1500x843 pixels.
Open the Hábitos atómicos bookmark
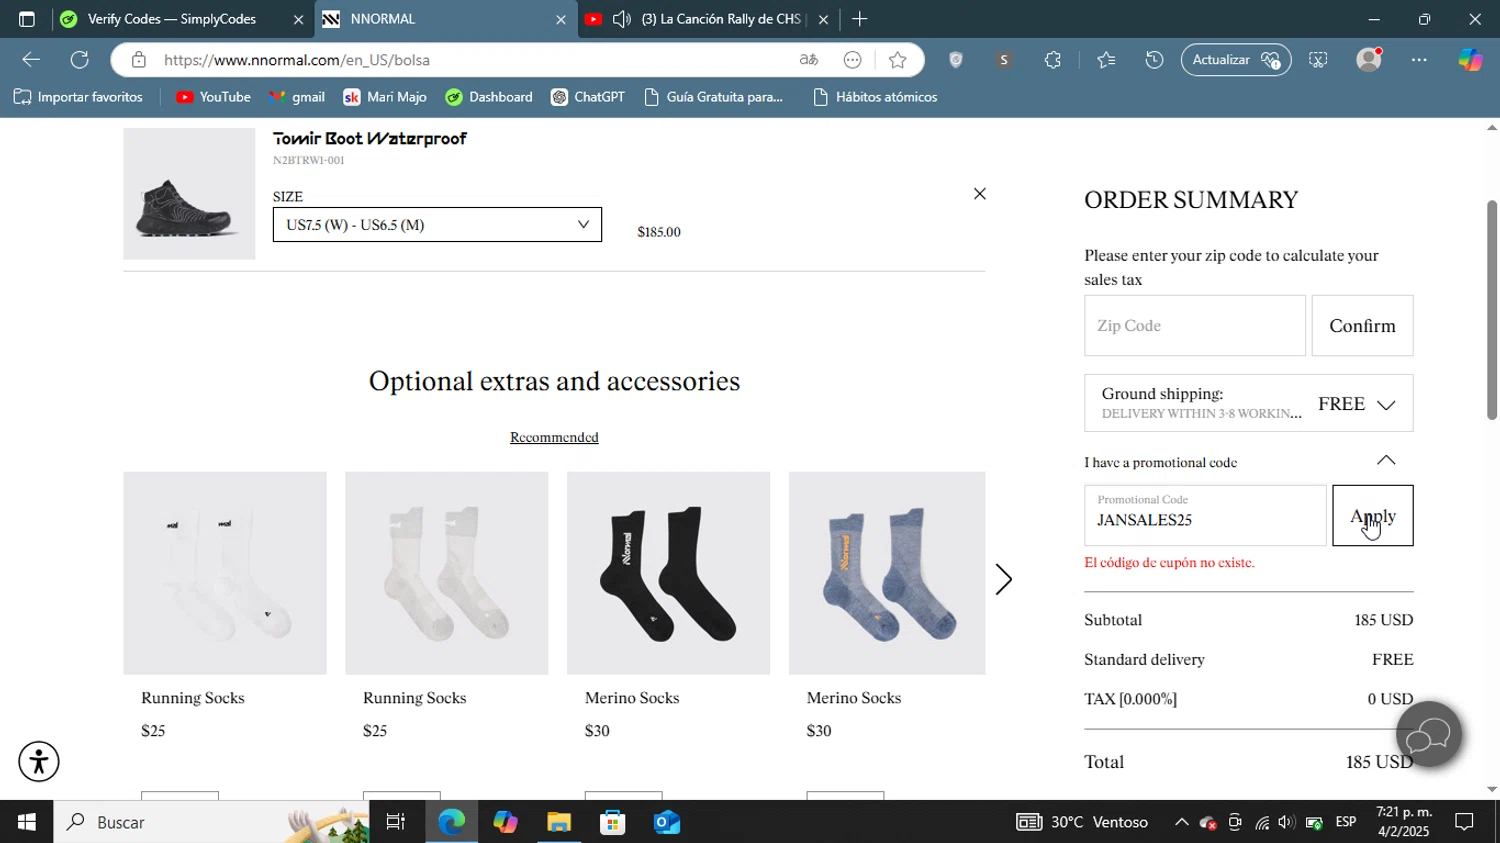[875, 97]
